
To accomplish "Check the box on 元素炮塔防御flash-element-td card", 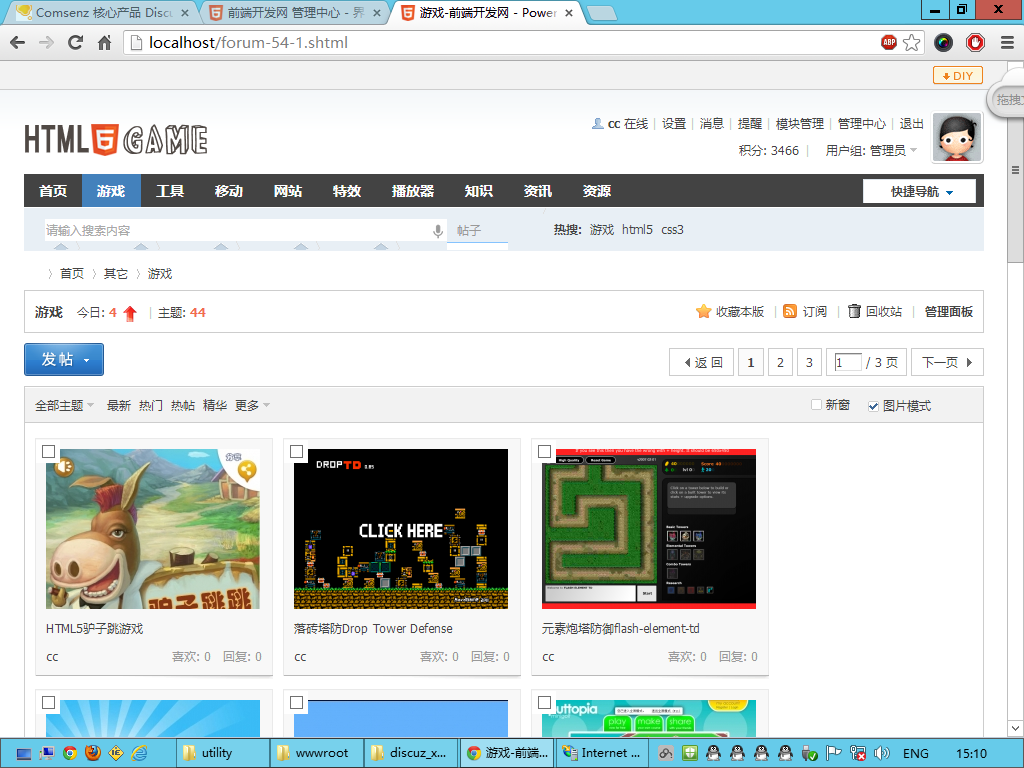I will 545,451.
